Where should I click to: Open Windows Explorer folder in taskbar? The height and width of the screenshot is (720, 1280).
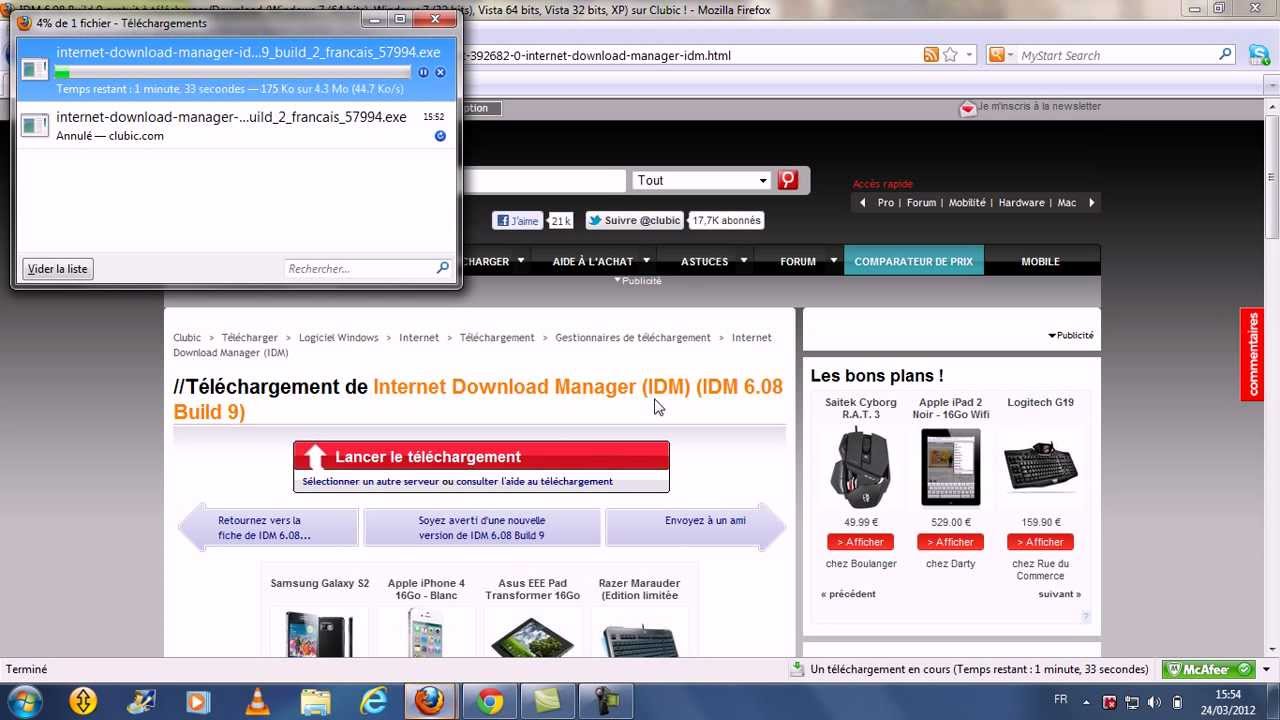point(315,701)
